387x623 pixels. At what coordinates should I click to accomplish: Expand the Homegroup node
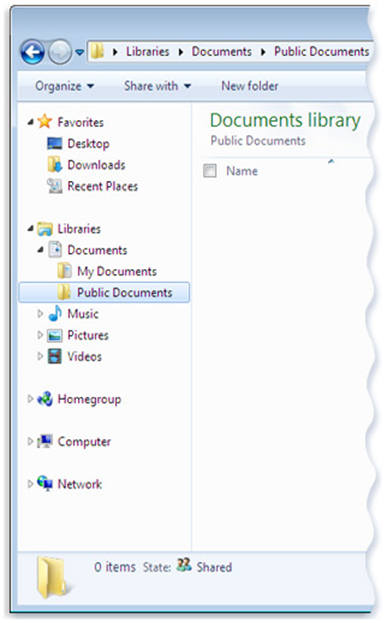(x=30, y=399)
